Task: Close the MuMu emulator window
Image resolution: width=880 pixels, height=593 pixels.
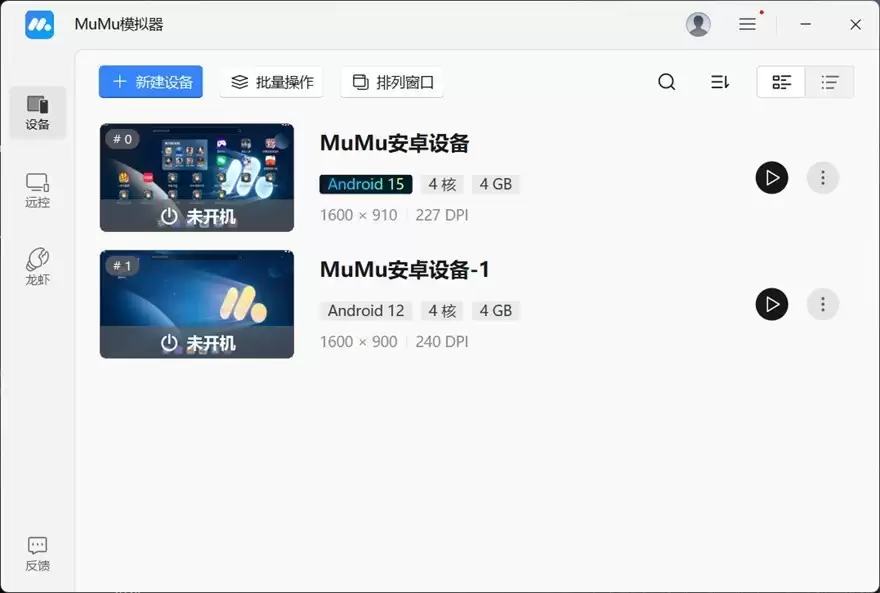Action: click(855, 24)
